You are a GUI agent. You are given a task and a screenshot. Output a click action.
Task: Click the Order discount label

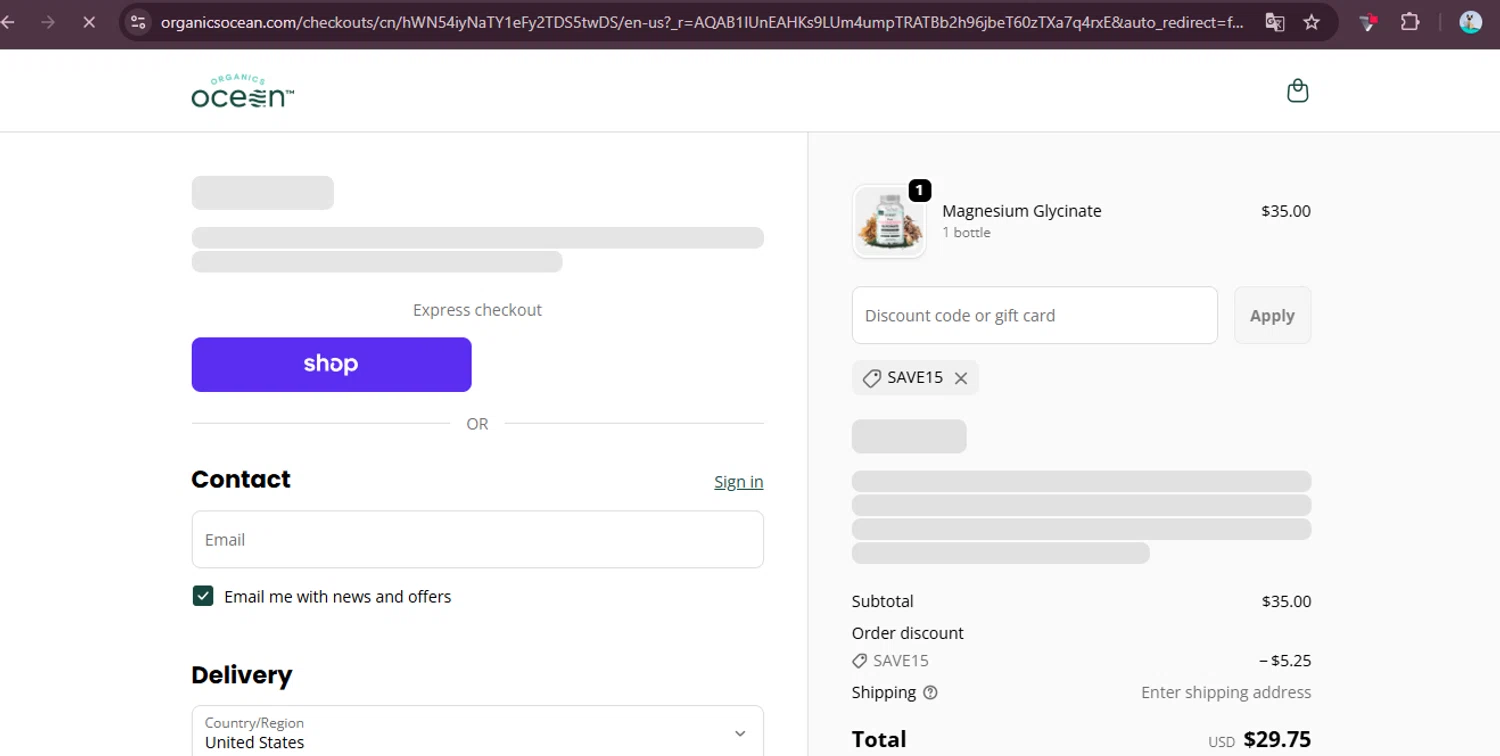(x=907, y=633)
